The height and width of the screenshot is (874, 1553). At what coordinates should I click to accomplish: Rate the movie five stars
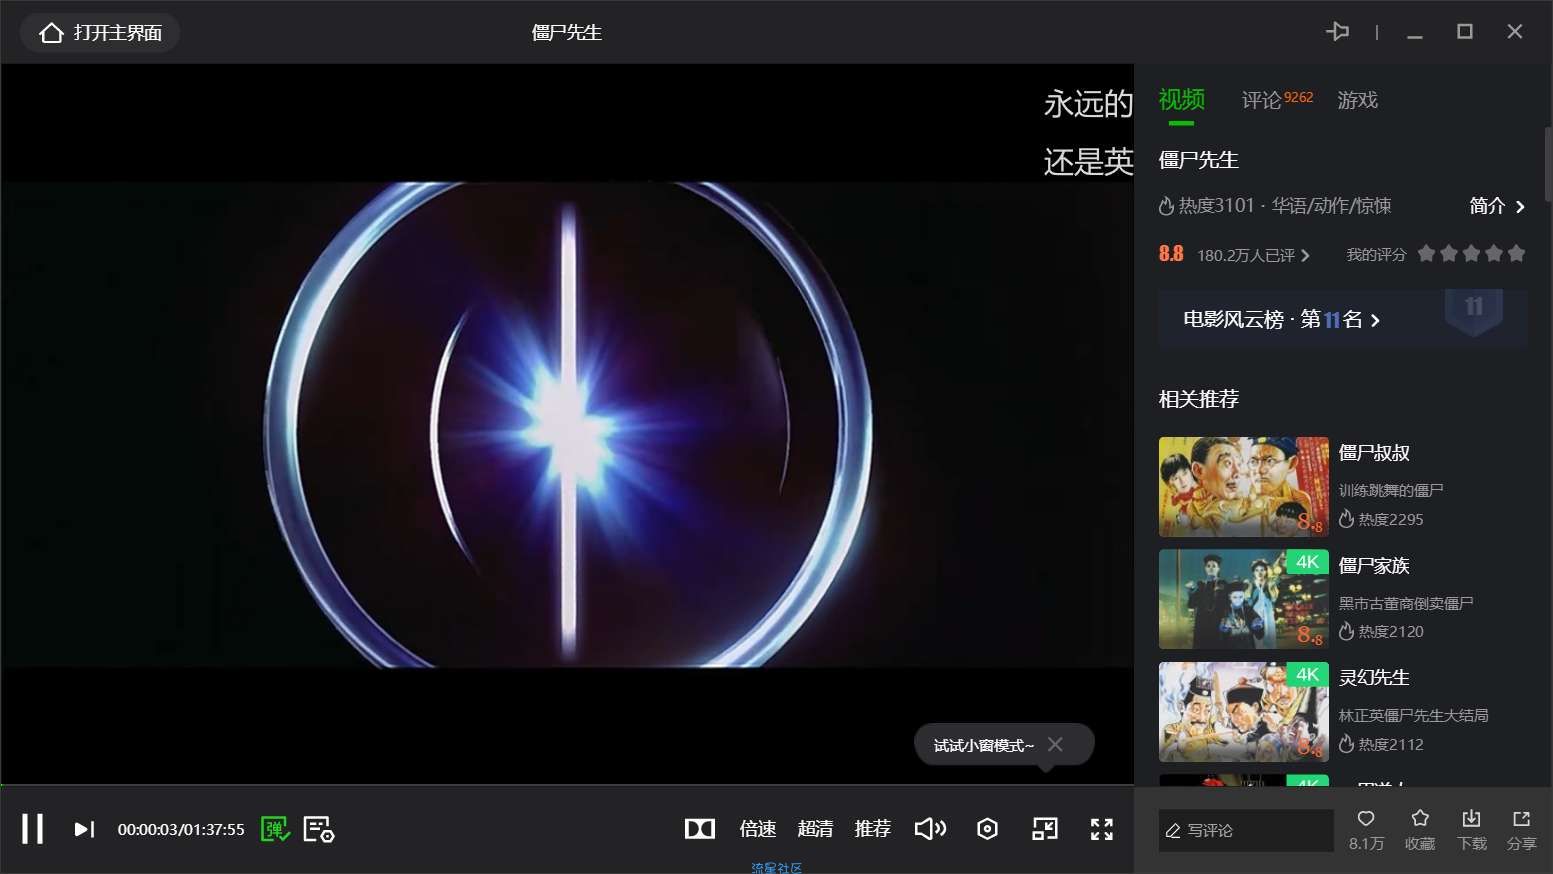(x=1516, y=254)
